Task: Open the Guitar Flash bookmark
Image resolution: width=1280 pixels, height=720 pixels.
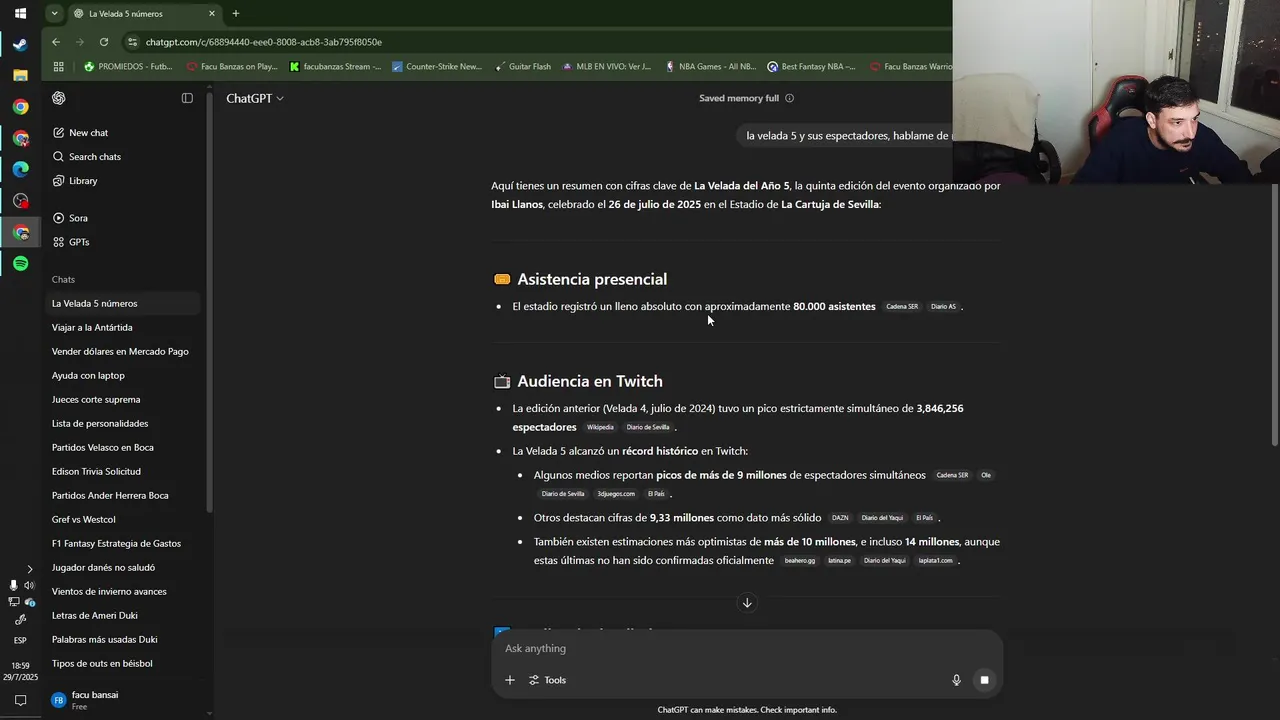Action: (x=522, y=67)
